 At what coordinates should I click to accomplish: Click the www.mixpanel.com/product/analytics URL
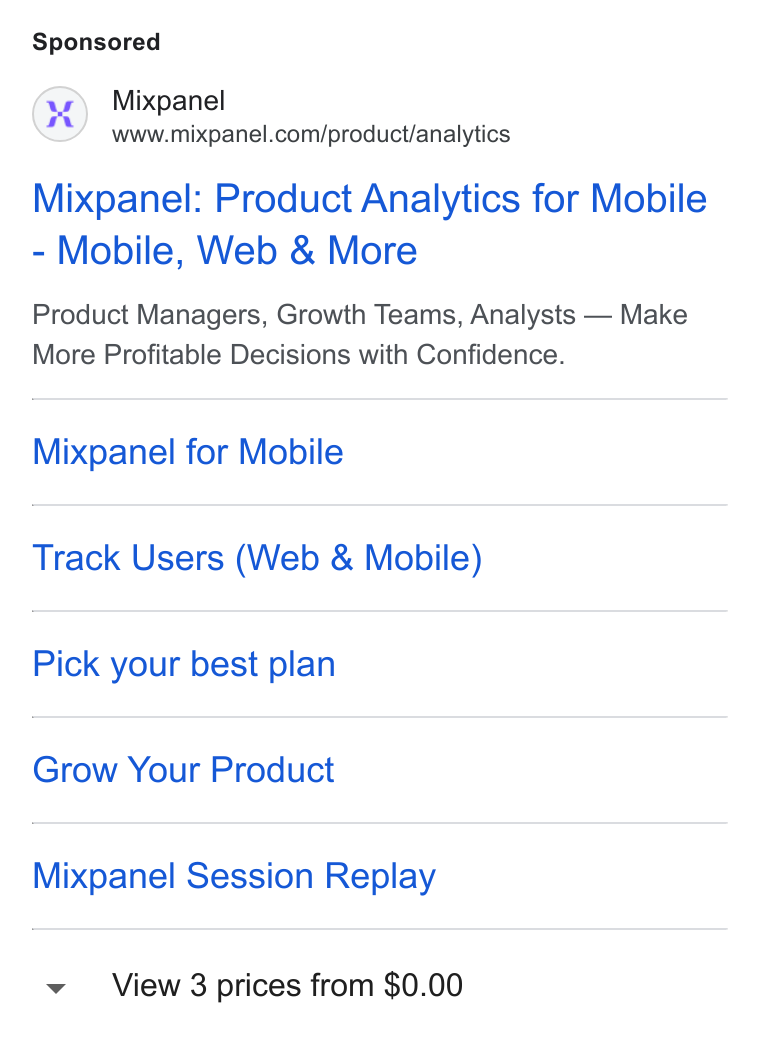[311, 134]
